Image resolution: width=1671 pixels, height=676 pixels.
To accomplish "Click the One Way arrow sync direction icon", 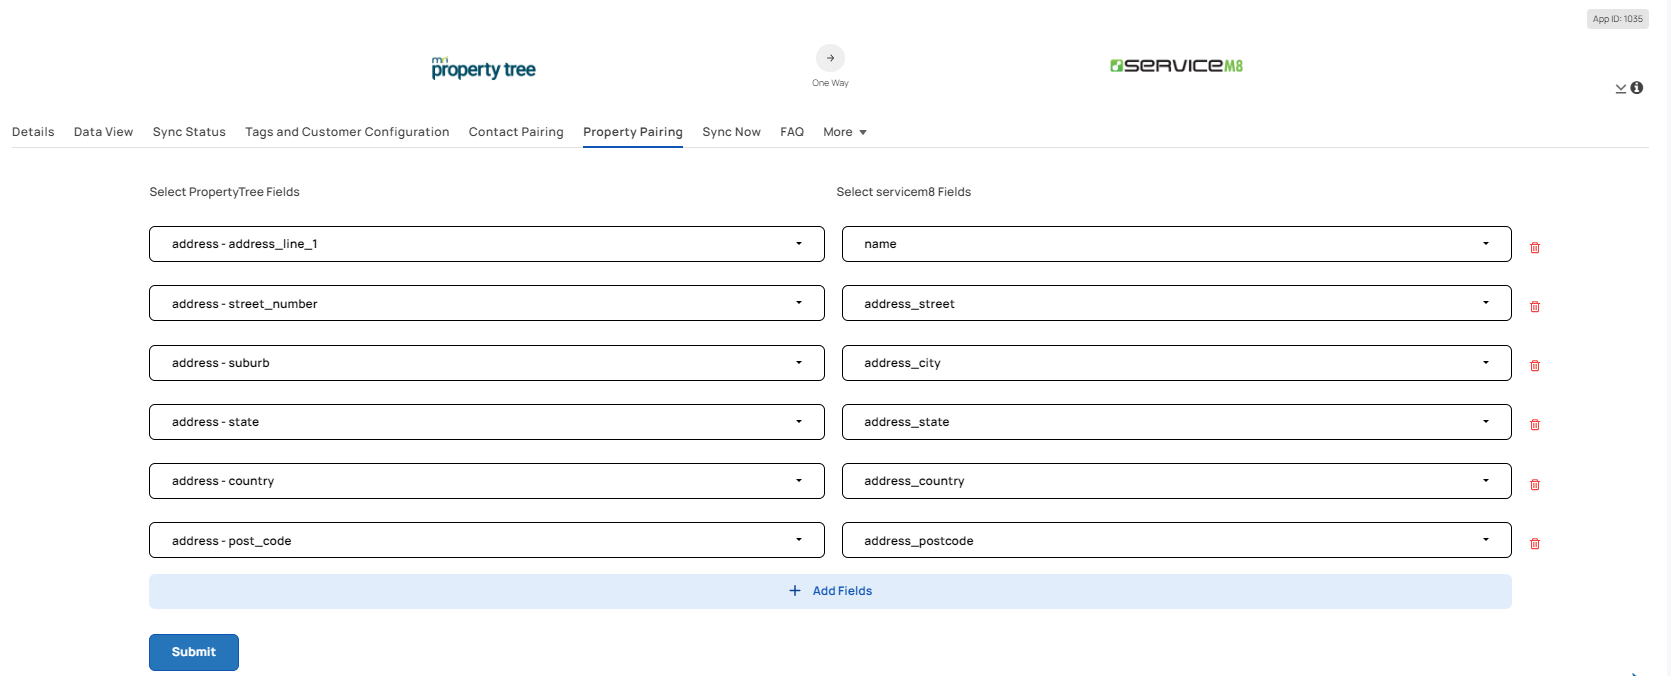I will 830,58.
